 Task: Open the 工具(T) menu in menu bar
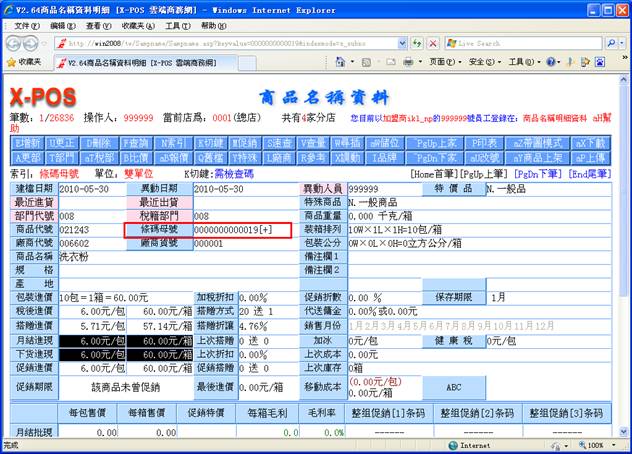click(178, 24)
